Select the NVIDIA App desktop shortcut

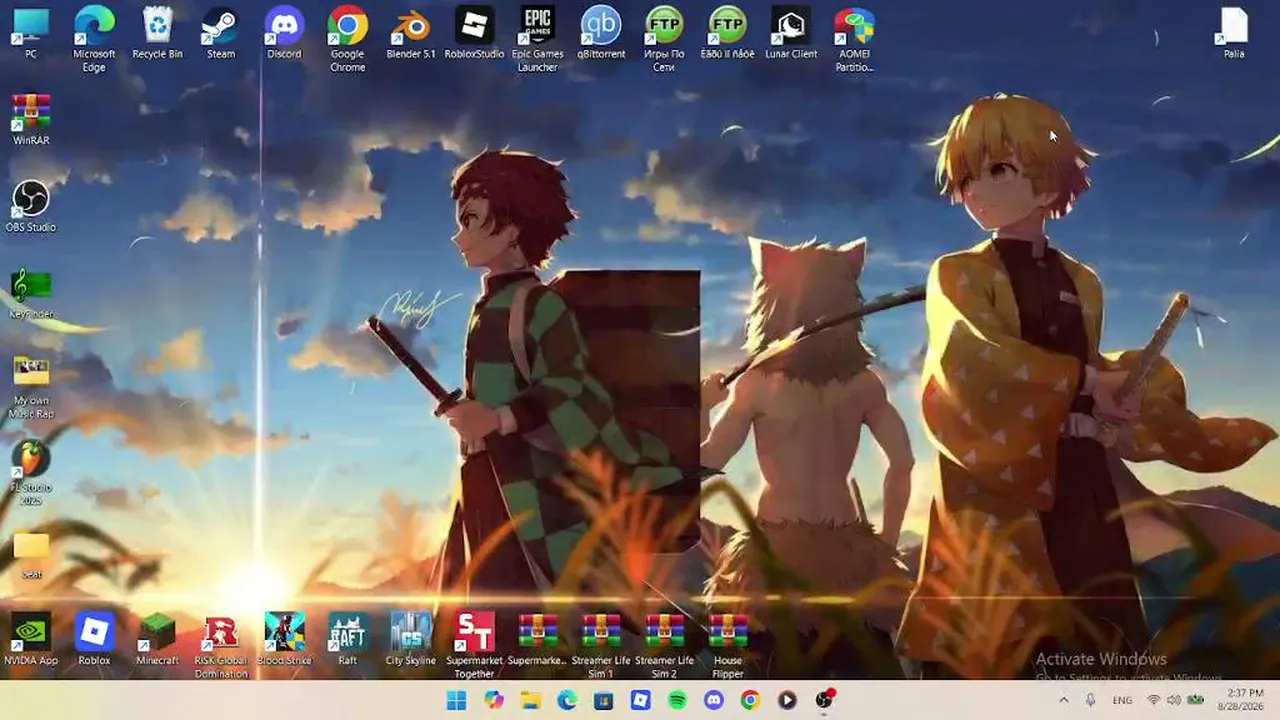coord(31,640)
